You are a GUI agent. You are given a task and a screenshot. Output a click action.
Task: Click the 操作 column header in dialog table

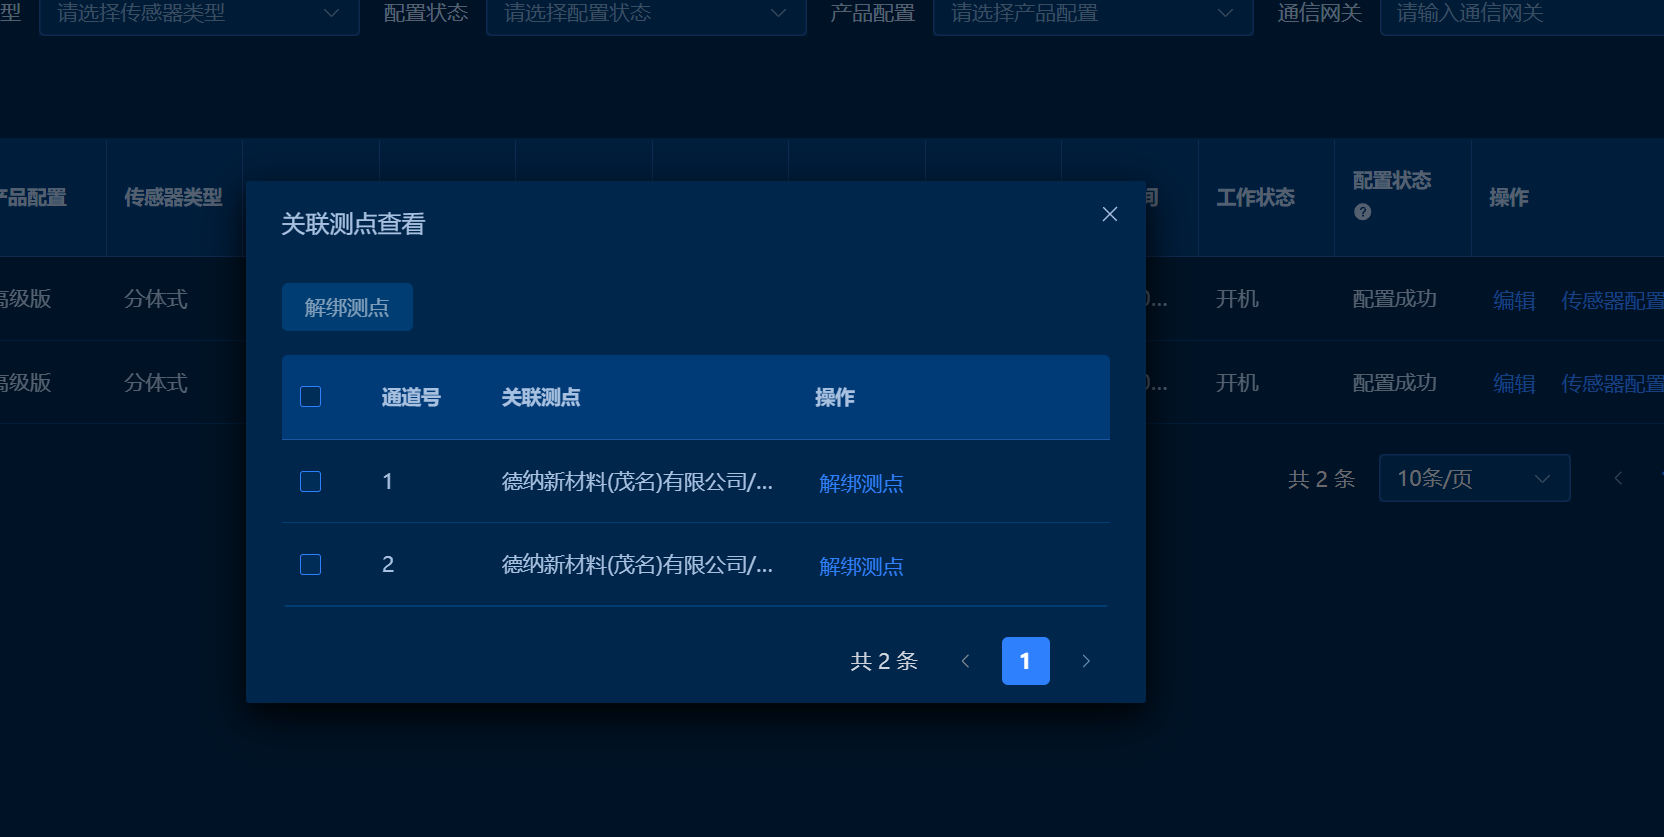835,397
